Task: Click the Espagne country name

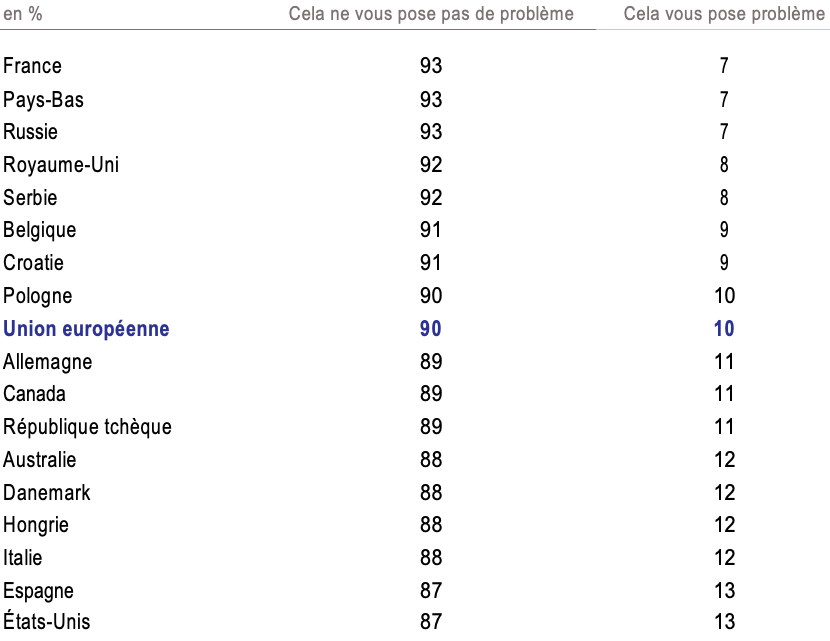Action: coord(38,591)
